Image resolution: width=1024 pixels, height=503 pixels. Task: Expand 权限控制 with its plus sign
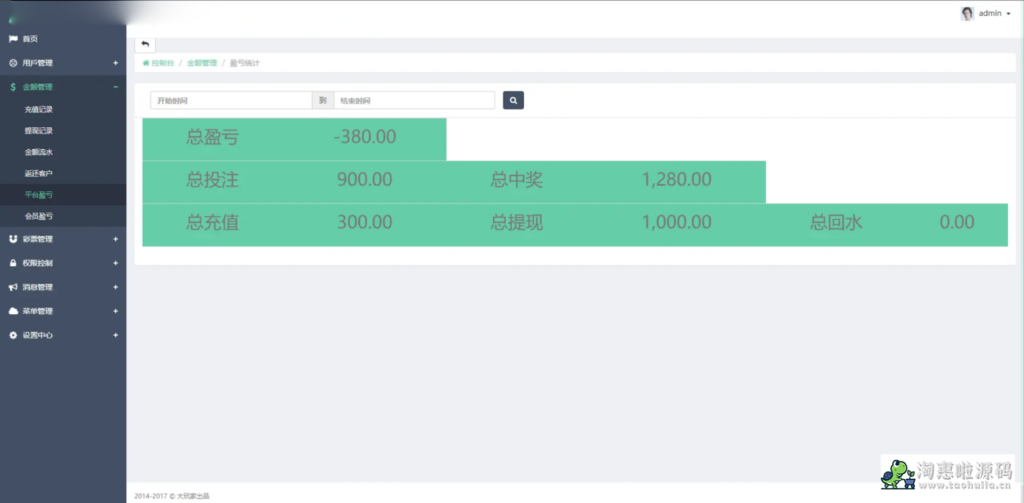point(116,263)
